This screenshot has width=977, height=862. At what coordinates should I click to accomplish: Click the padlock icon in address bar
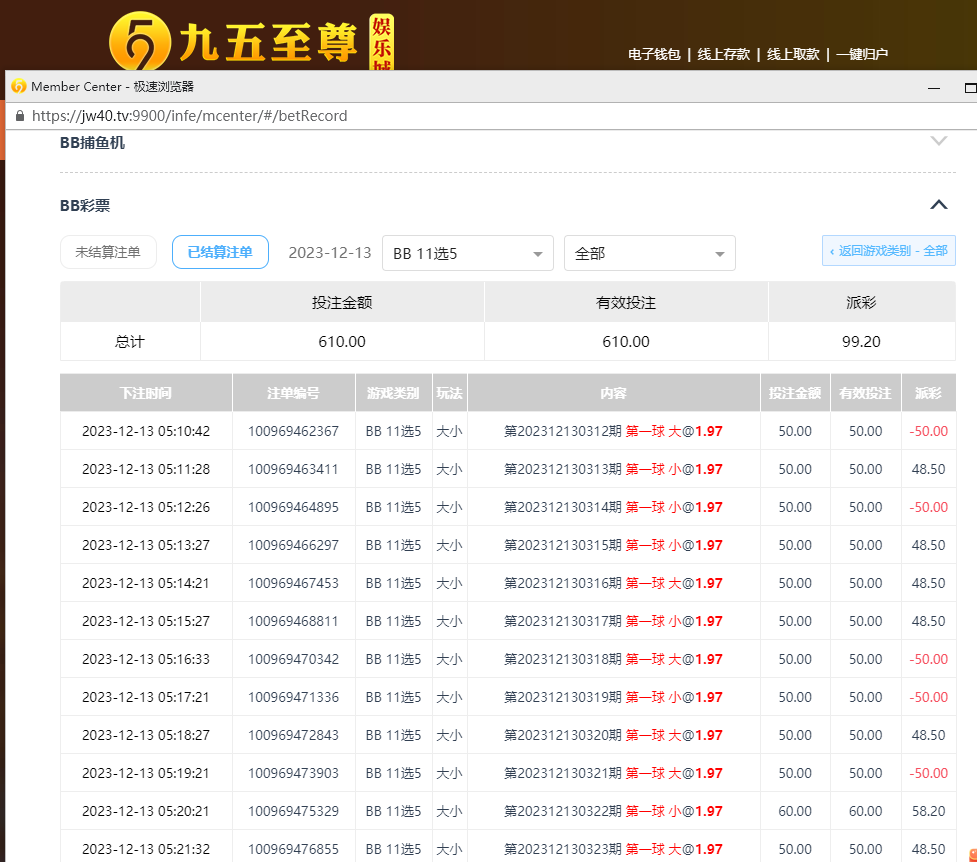19,116
